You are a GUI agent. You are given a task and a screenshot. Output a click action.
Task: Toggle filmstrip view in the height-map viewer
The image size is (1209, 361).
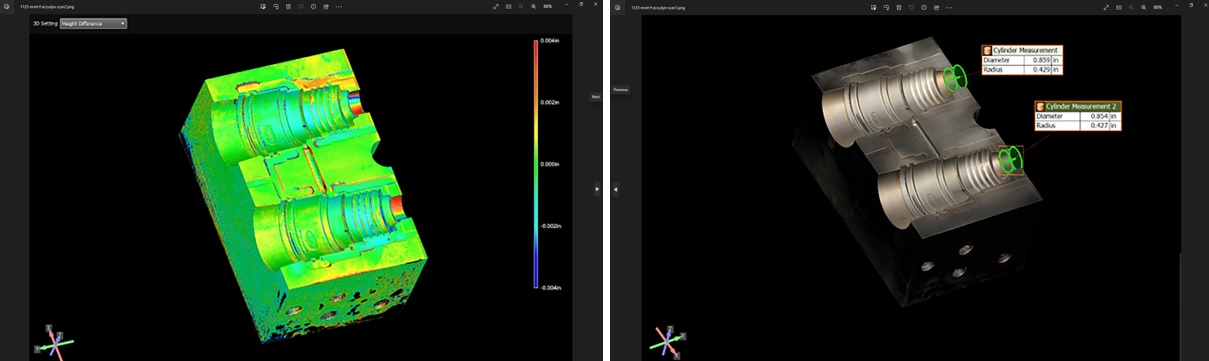(509, 6)
